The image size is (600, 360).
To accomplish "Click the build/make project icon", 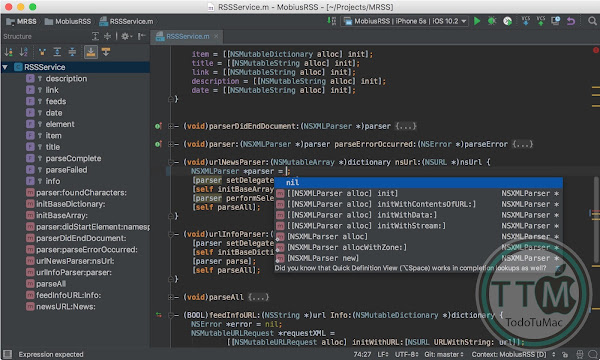I will coord(331,21).
